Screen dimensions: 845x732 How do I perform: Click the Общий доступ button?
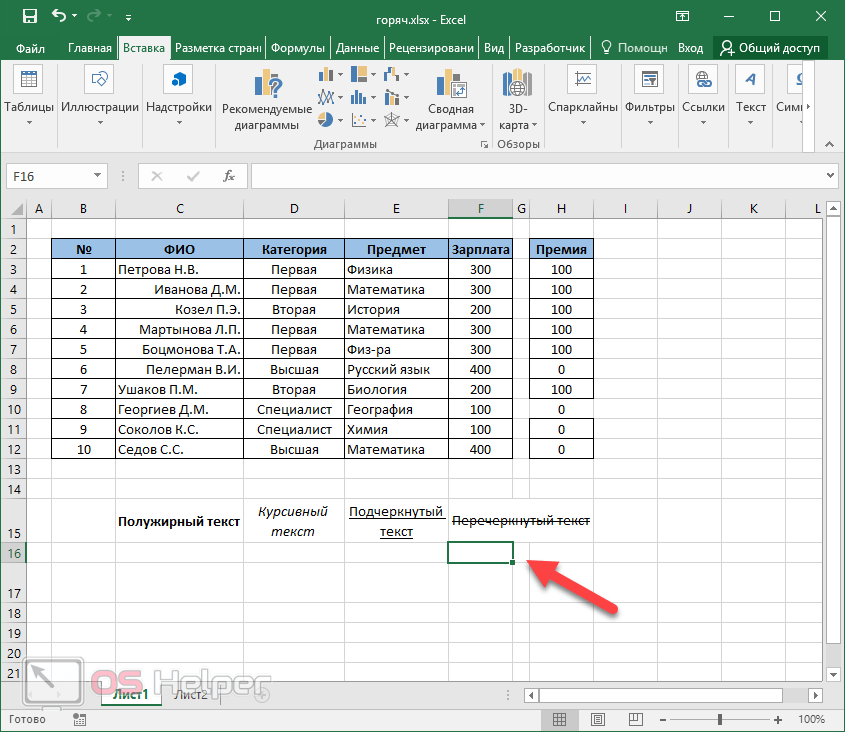coord(770,47)
